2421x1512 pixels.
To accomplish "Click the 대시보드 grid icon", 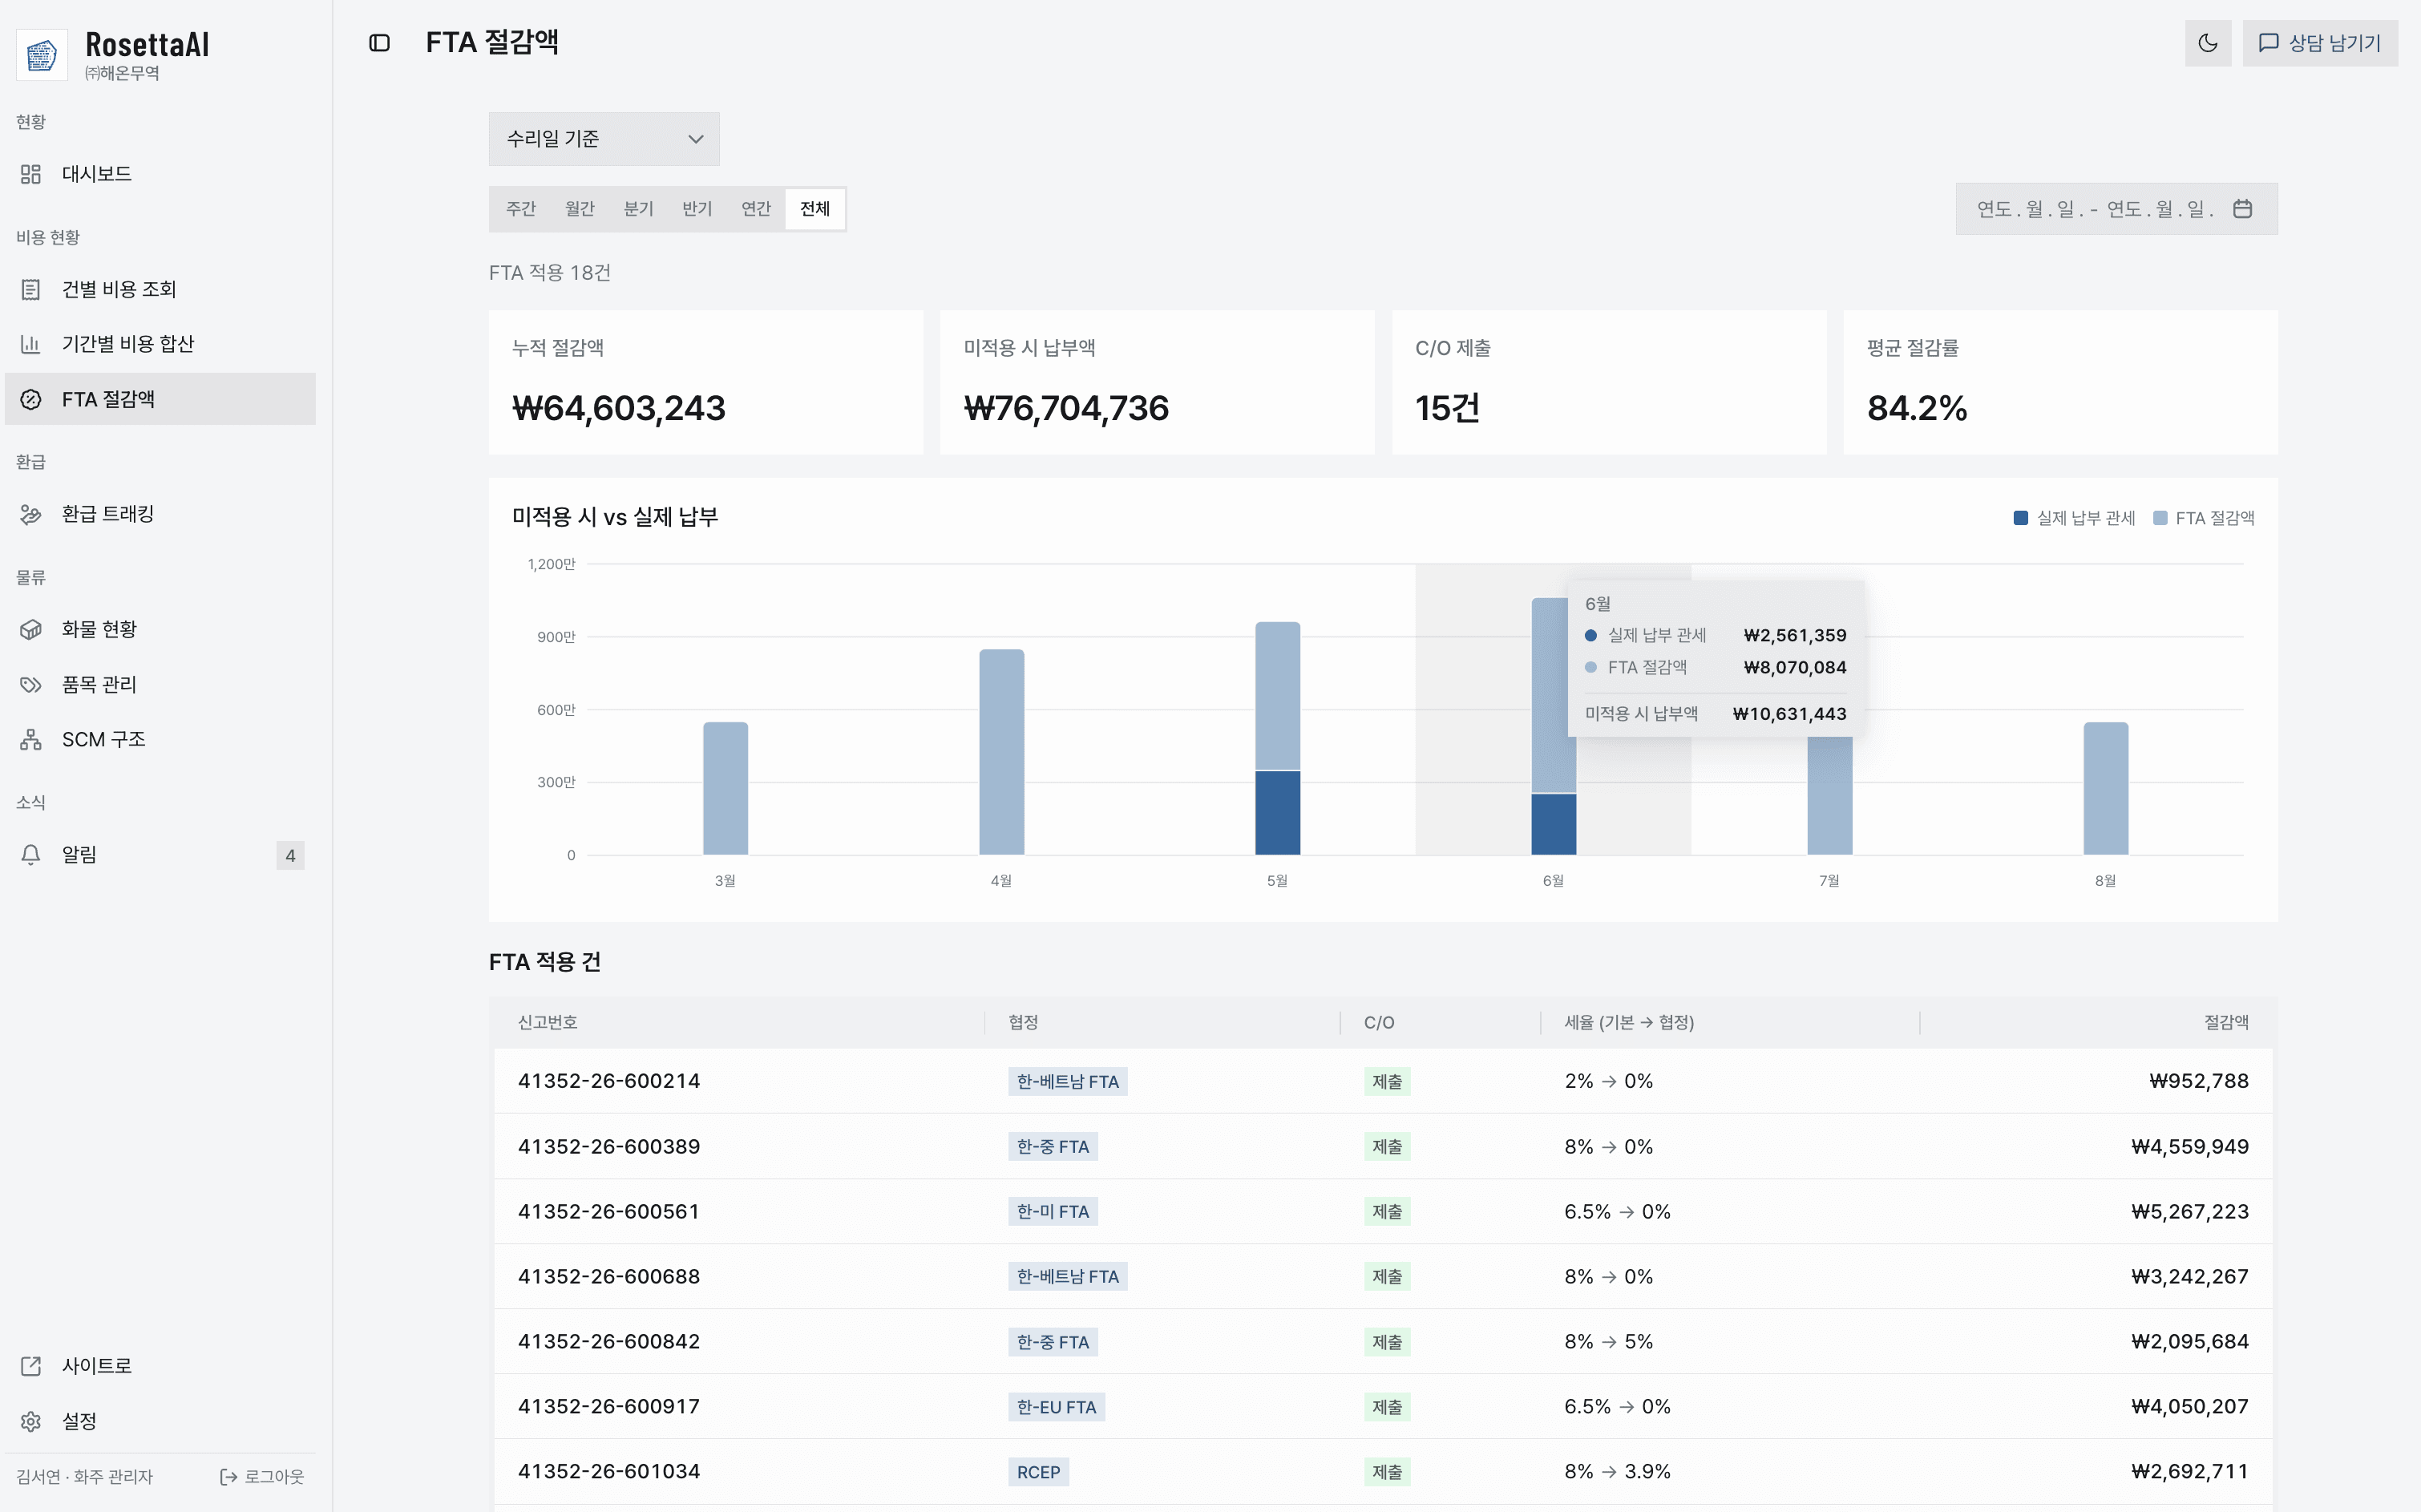I will click(31, 174).
